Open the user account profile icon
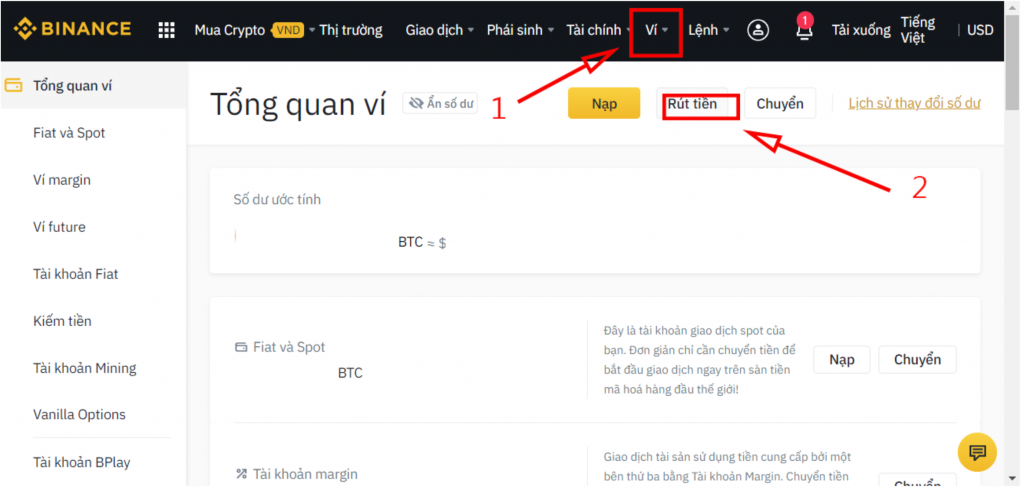 [758, 30]
